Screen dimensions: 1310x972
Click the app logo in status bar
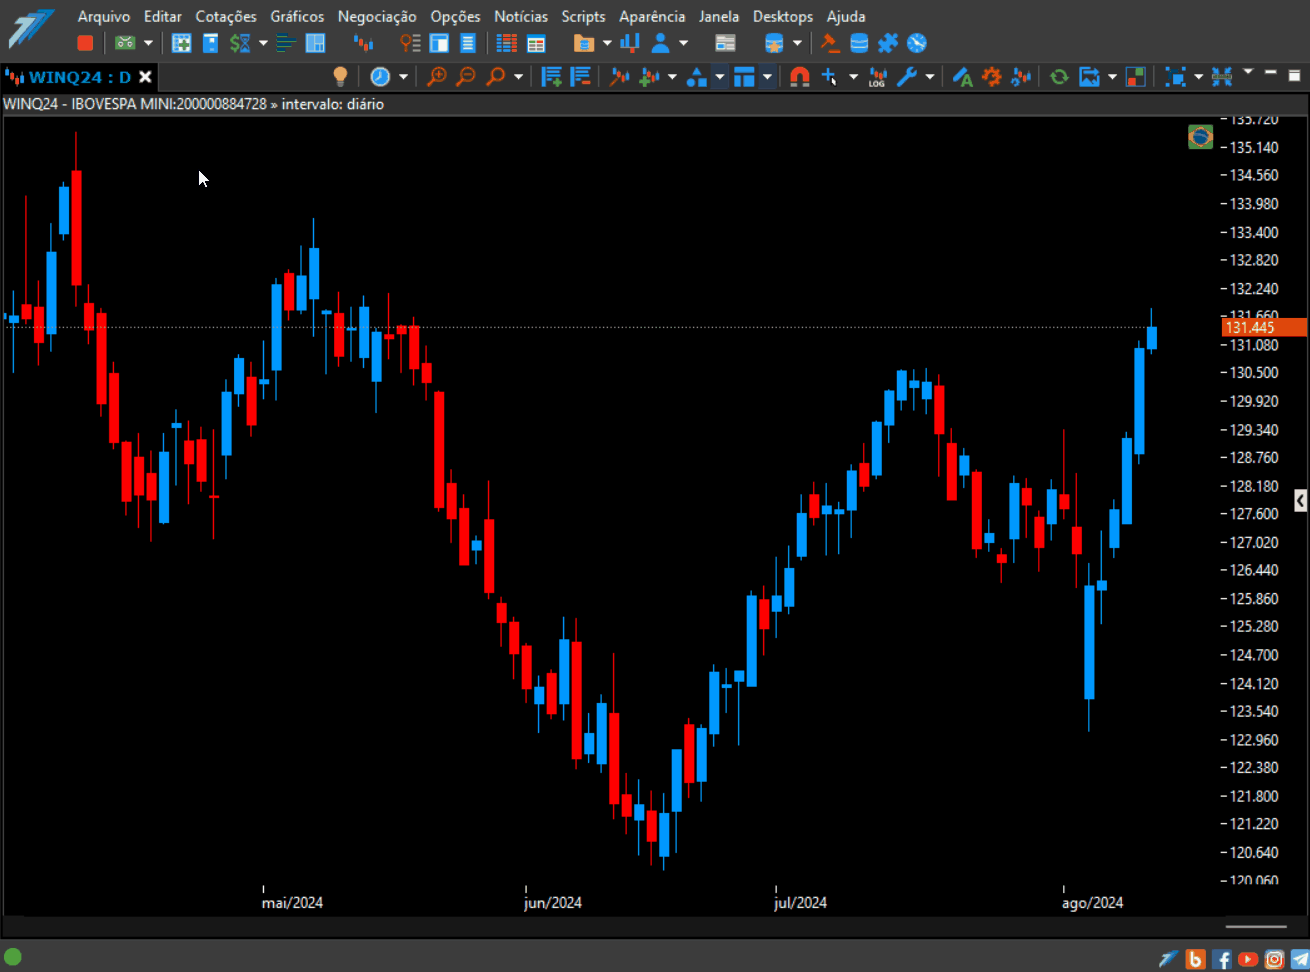click(x=1168, y=960)
